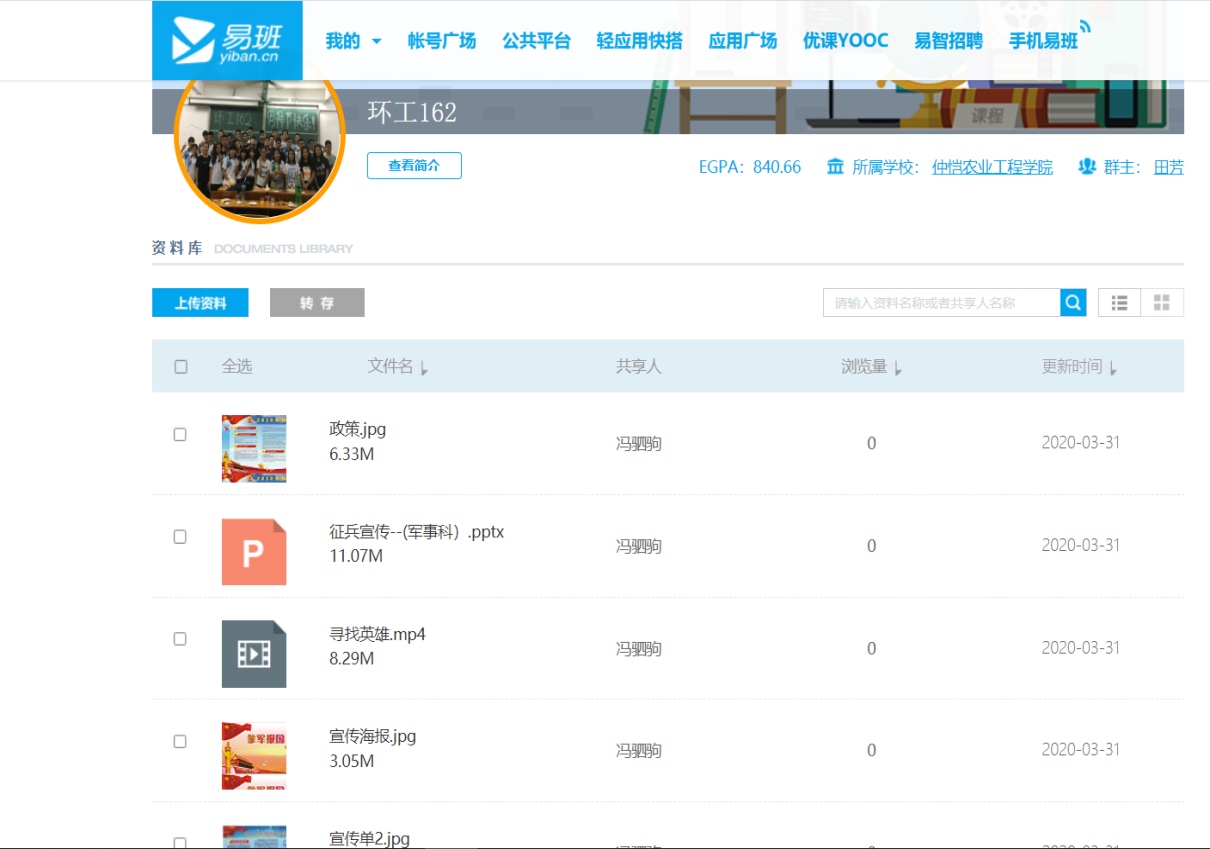
Task: Select the checkbox beside 寻找英雄.mp4
Action: tap(180, 639)
